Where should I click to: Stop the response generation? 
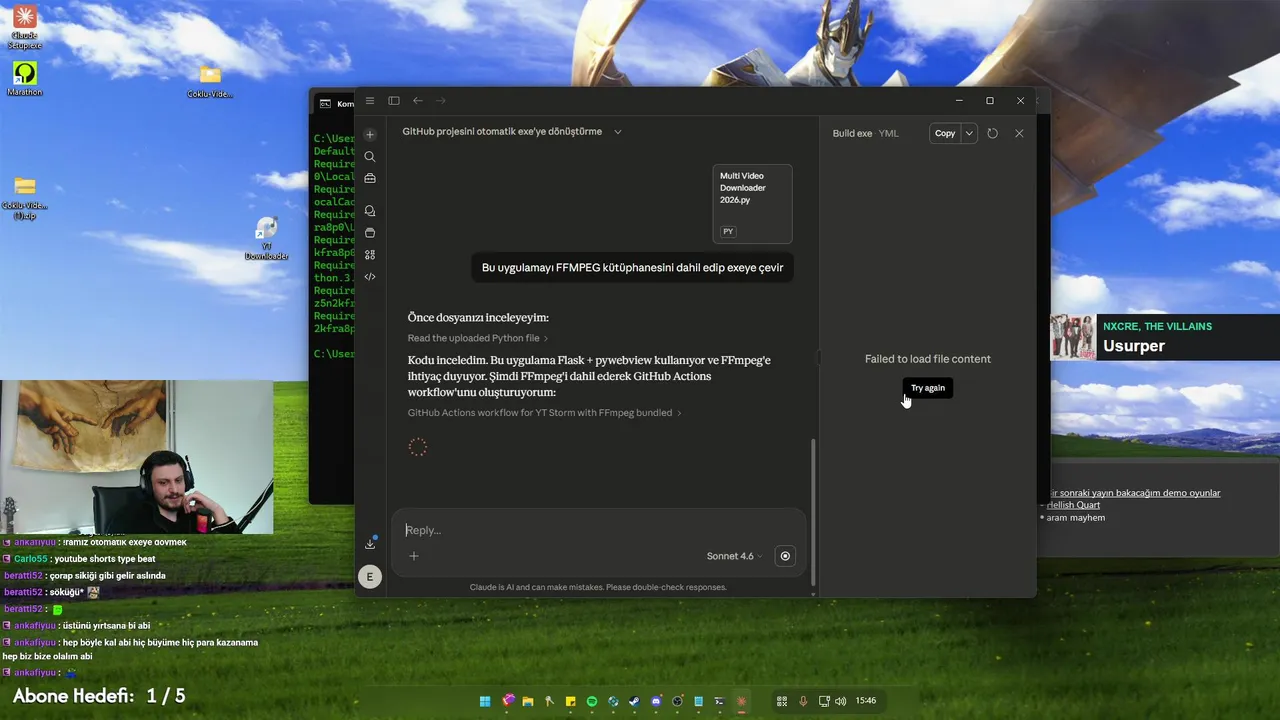tap(785, 556)
